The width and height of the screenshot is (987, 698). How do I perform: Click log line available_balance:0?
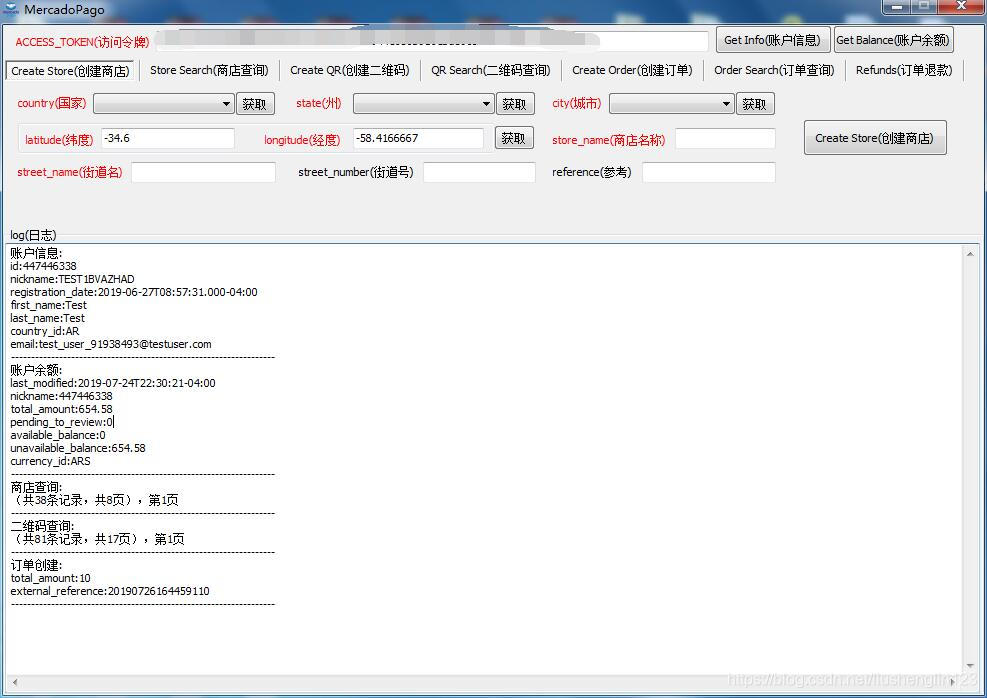(58, 435)
